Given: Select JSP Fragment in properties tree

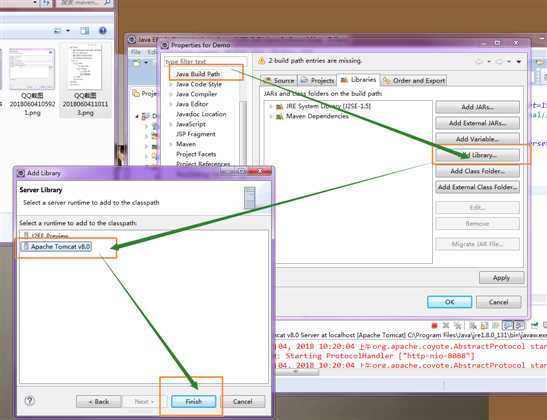Looking at the screenshot, I should (195, 134).
